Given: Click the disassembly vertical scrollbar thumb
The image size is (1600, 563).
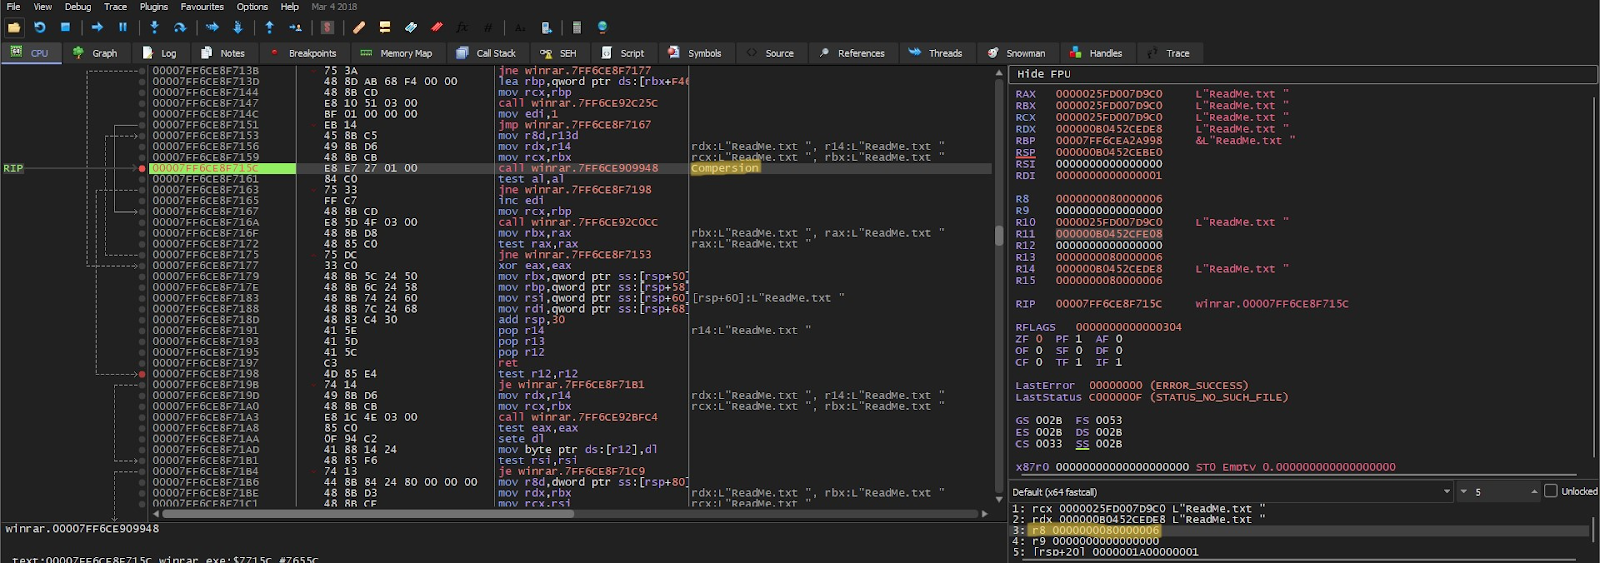Looking at the screenshot, I should (998, 235).
